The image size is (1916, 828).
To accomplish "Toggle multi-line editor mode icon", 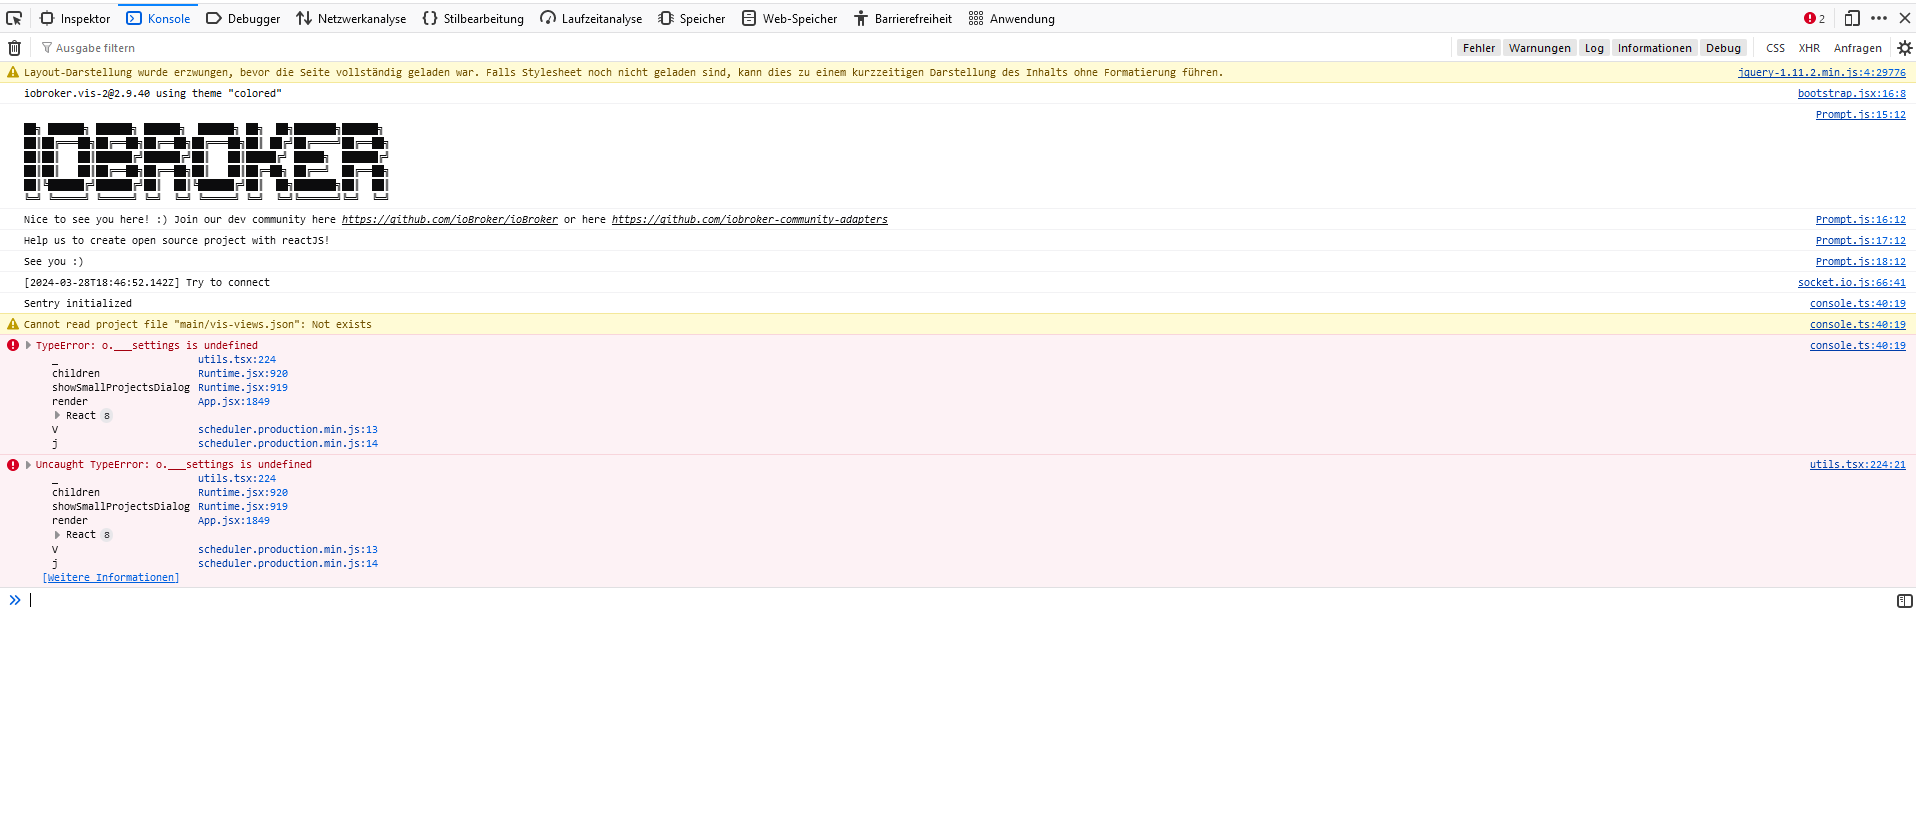I will [x=1904, y=601].
